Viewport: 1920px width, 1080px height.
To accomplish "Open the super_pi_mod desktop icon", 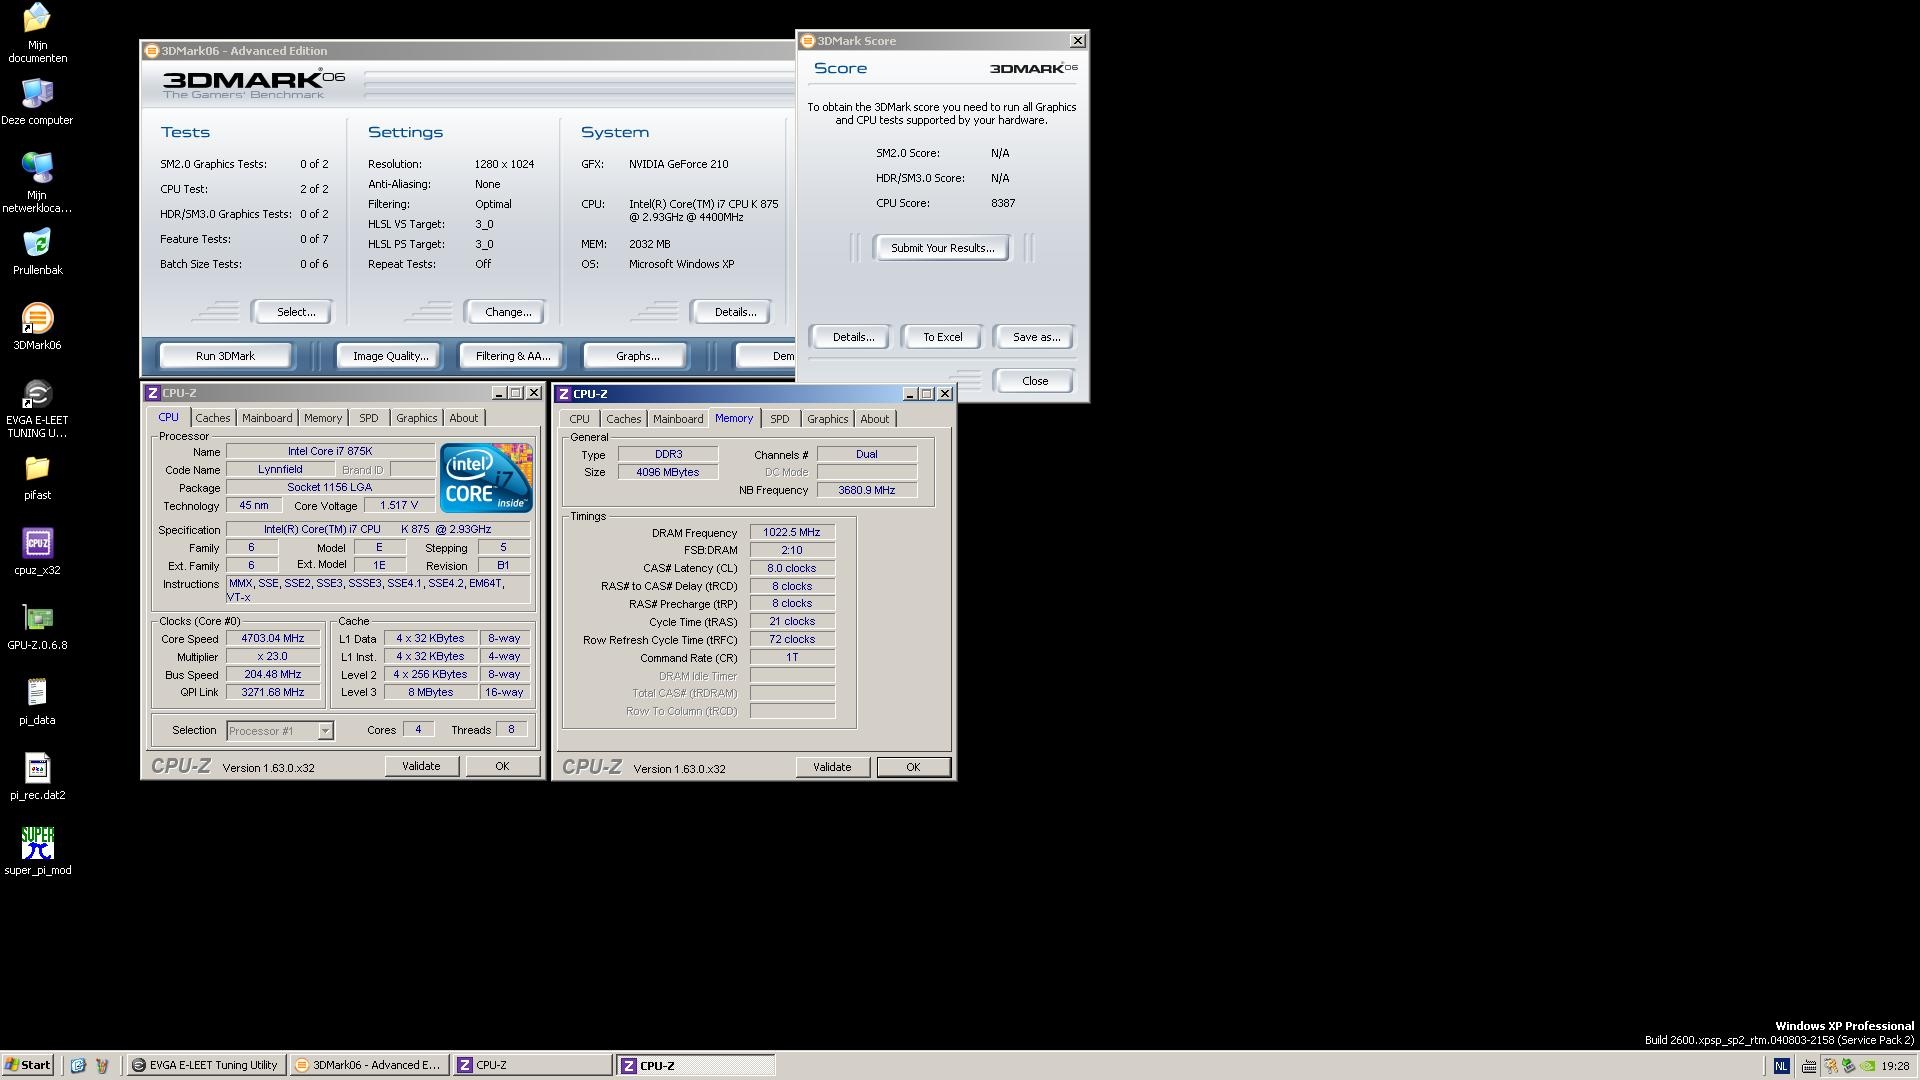I will click(x=37, y=844).
